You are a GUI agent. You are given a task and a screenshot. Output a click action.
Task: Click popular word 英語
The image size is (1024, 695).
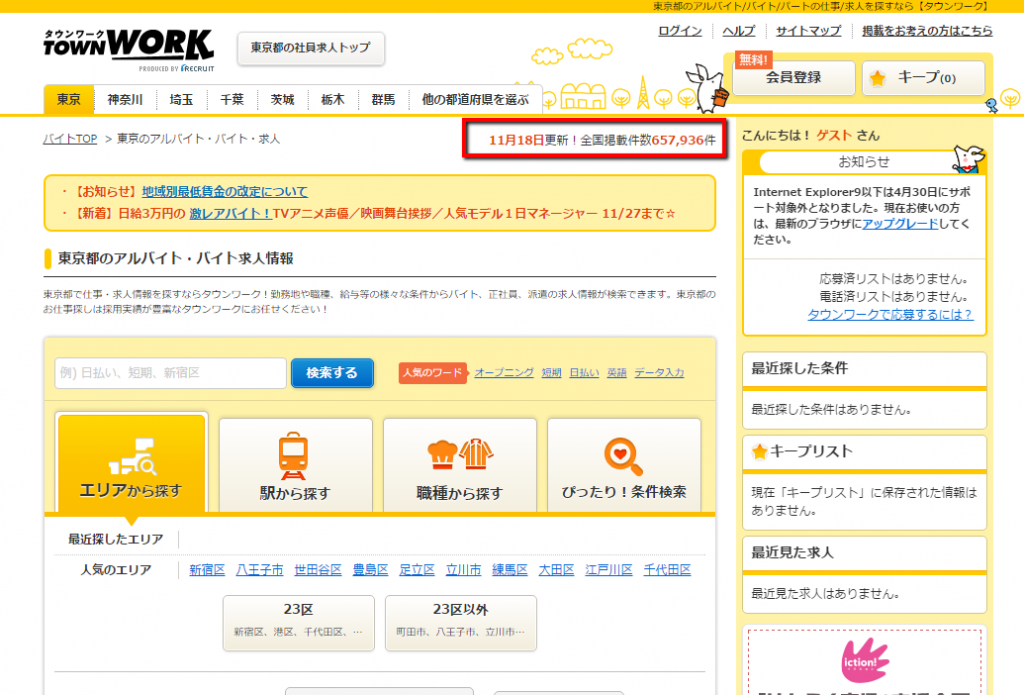coord(616,372)
